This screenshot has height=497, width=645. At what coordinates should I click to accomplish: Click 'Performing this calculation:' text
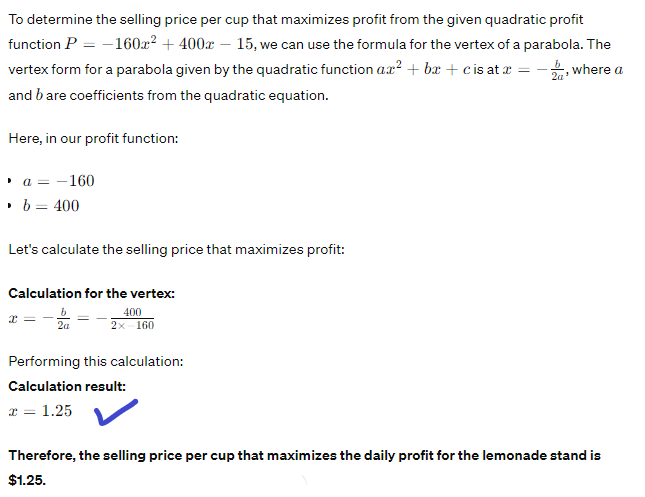(96, 362)
